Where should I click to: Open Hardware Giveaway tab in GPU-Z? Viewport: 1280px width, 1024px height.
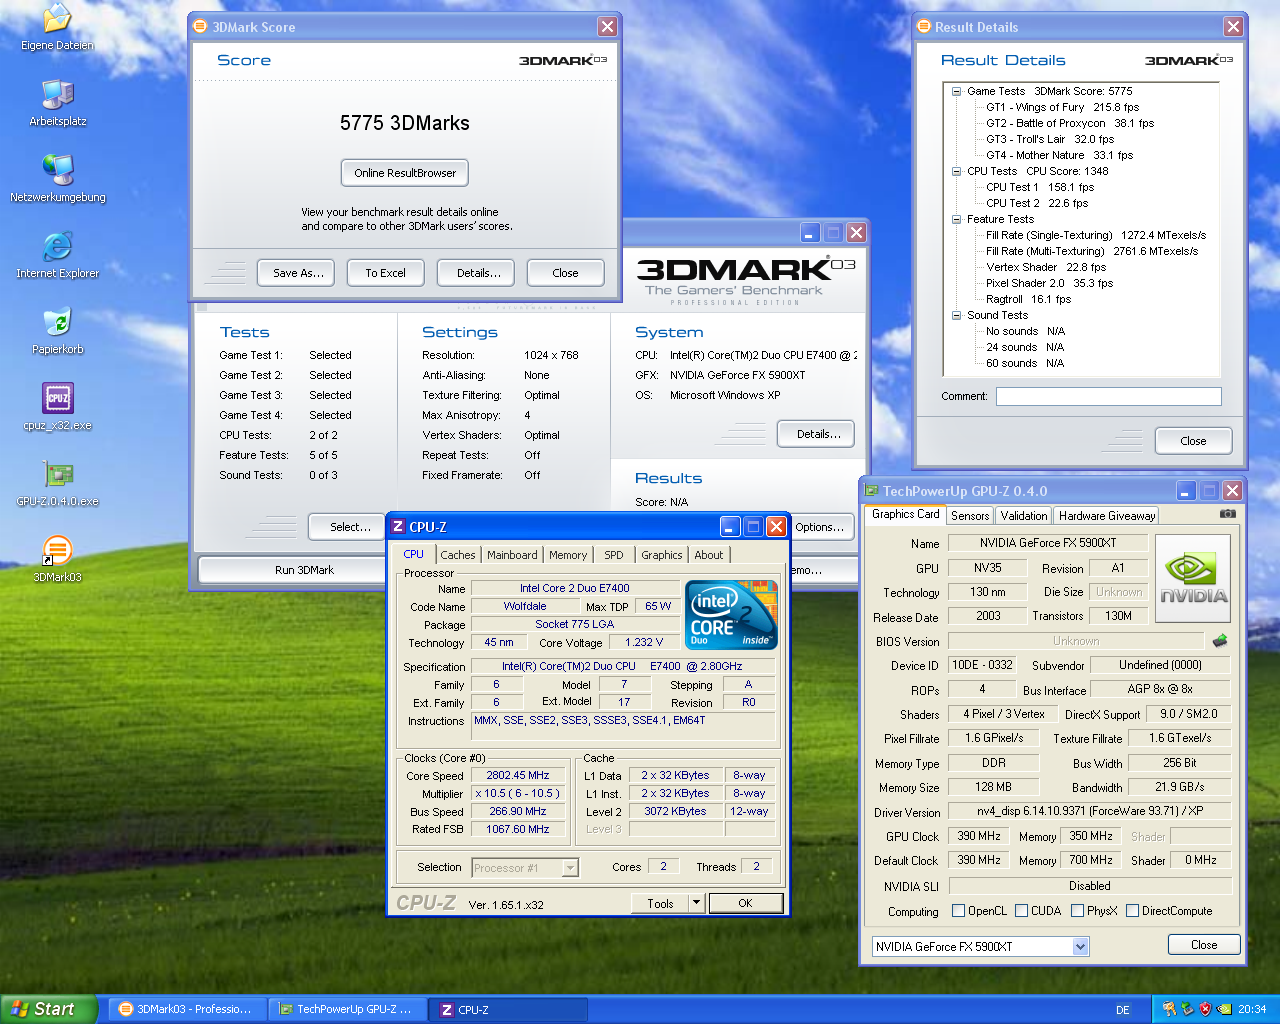[1107, 516]
